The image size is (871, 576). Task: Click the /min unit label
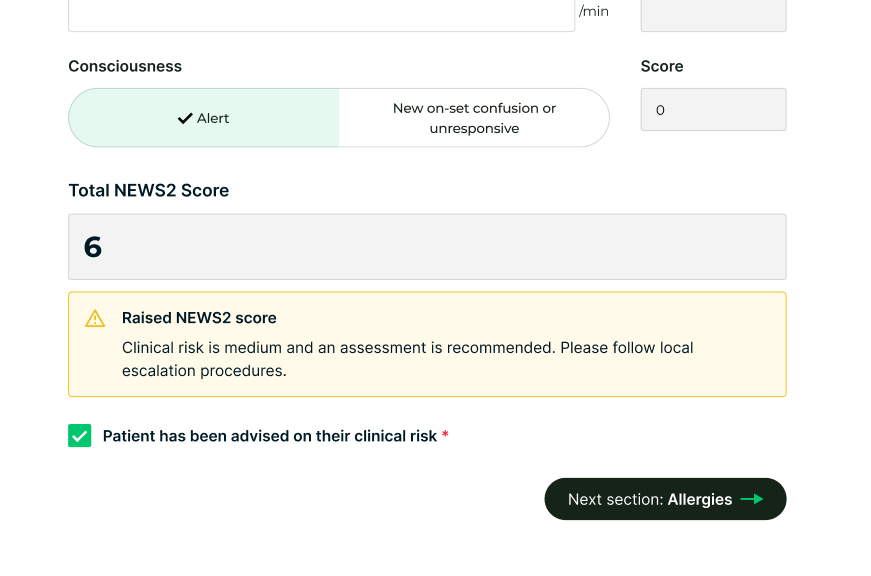pyautogui.click(x=594, y=12)
